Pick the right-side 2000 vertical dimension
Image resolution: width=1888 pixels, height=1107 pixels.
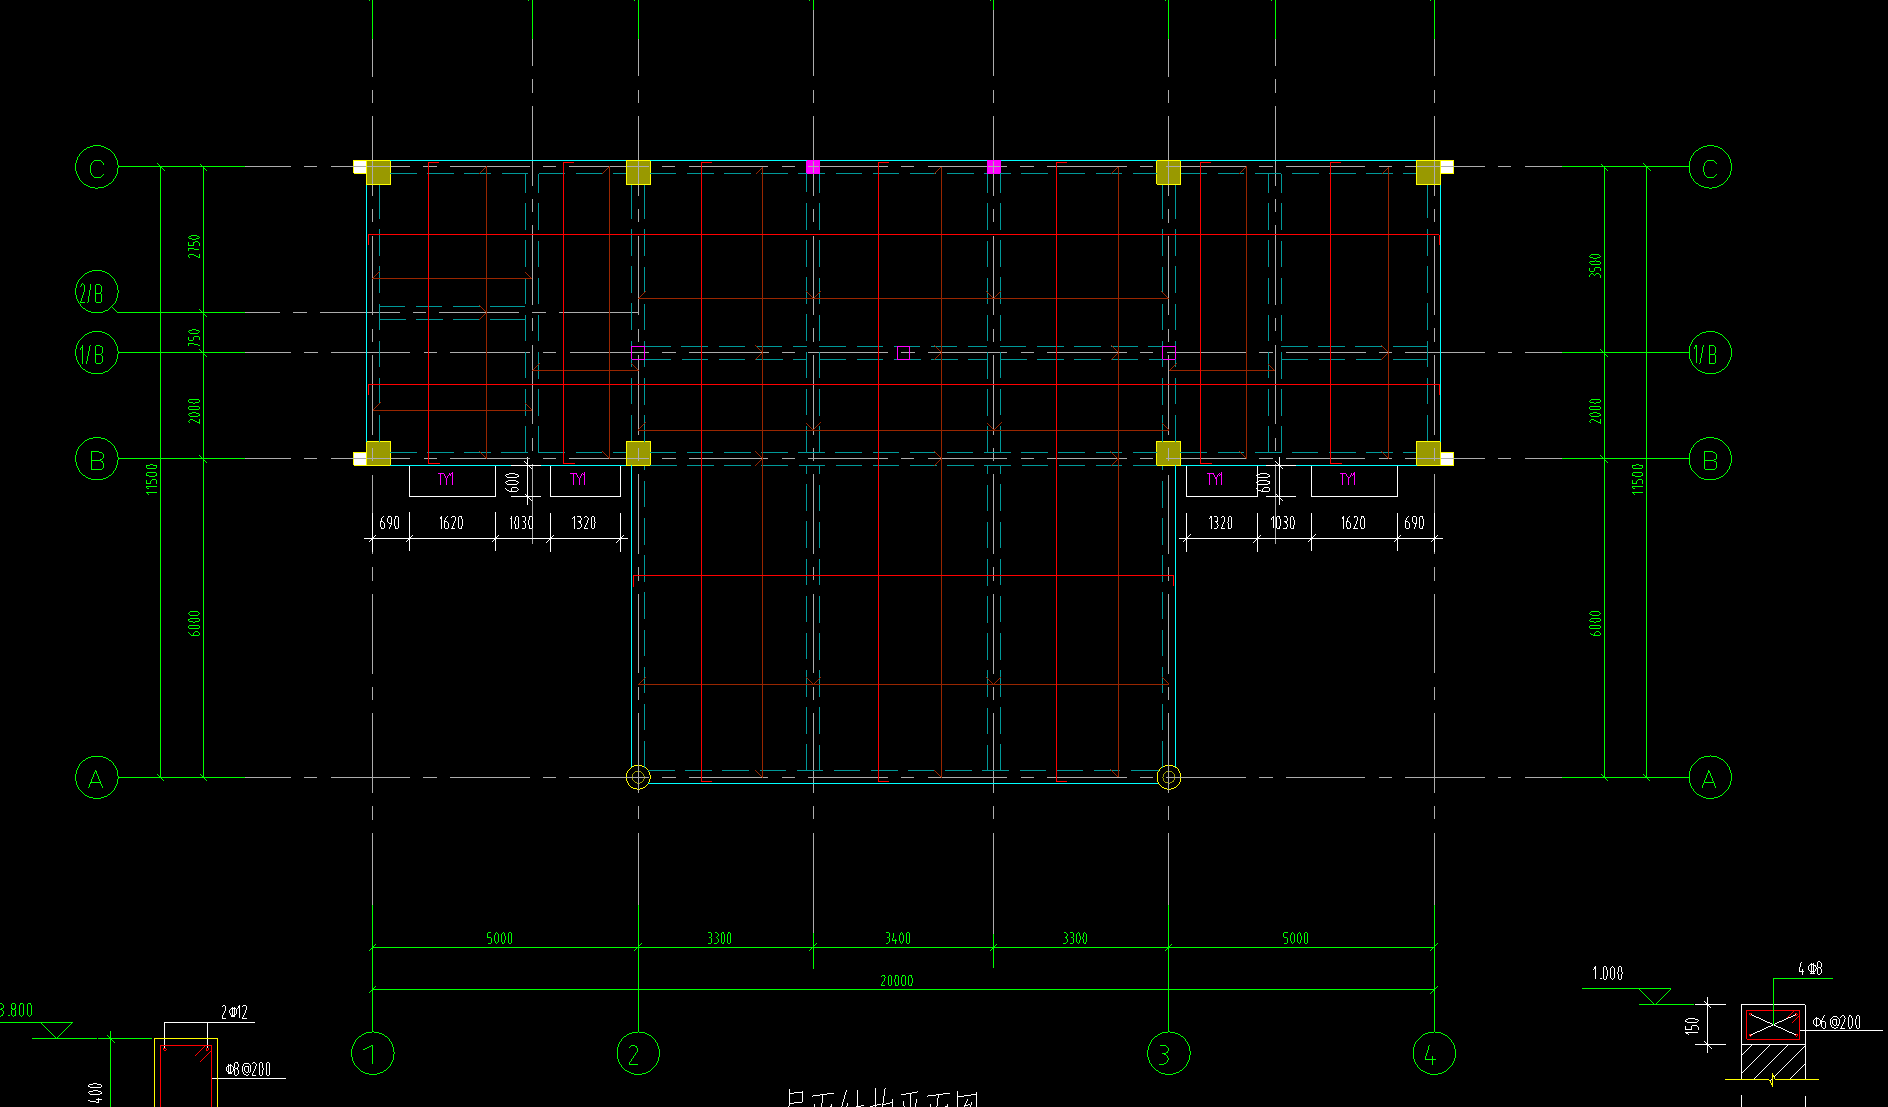[1595, 411]
